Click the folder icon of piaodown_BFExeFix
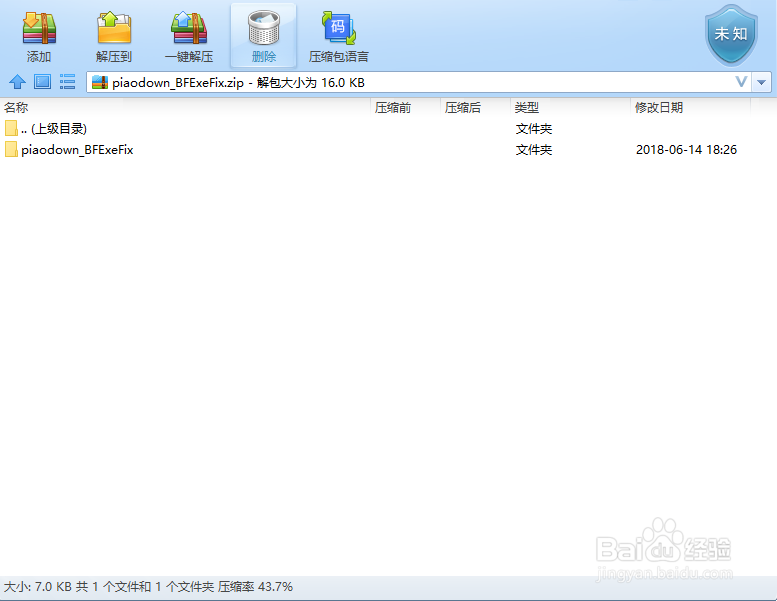Viewport: 777px width, 601px height. click(x=11, y=149)
